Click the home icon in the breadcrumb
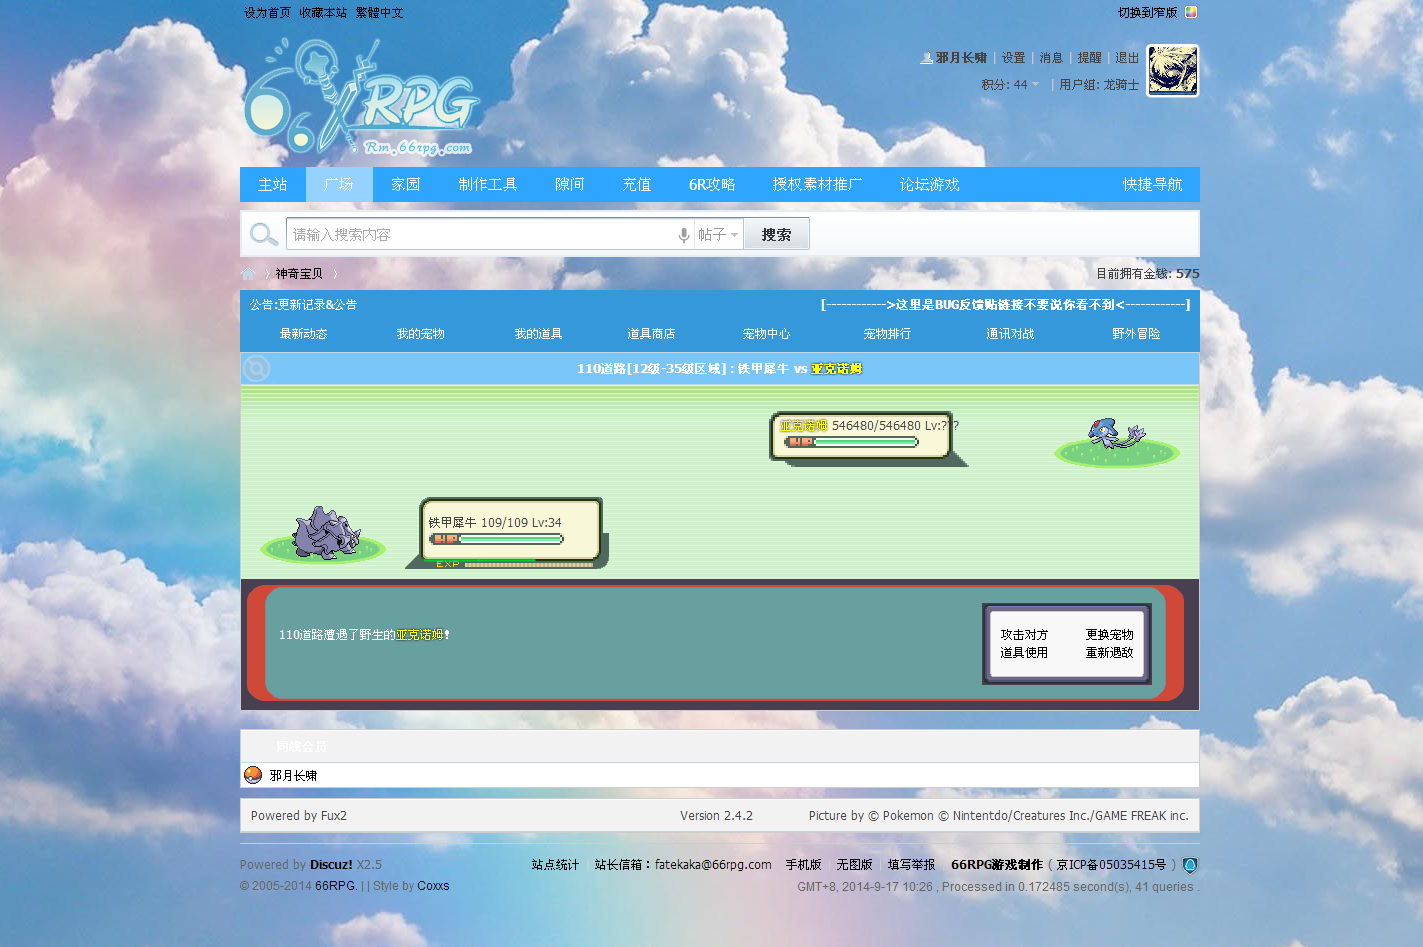1423x947 pixels. pyautogui.click(x=248, y=273)
